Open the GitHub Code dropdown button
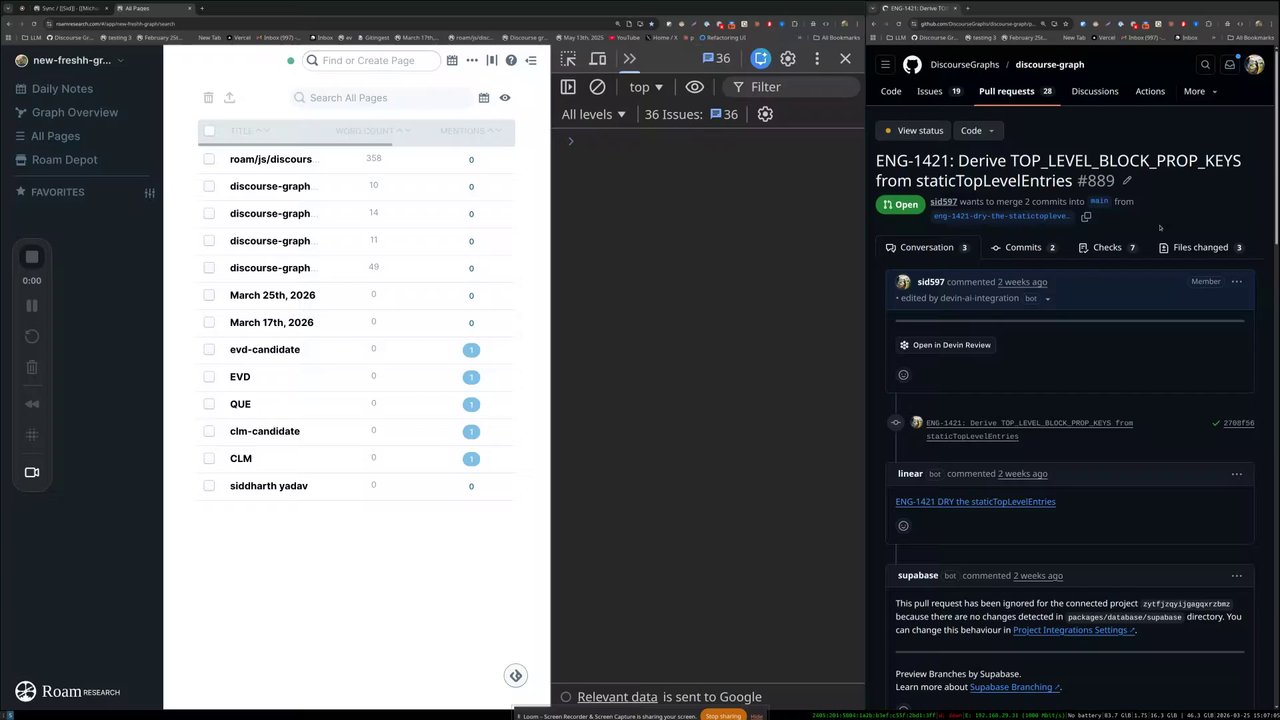Viewport: 1280px width, 720px height. click(x=977, y=131)
